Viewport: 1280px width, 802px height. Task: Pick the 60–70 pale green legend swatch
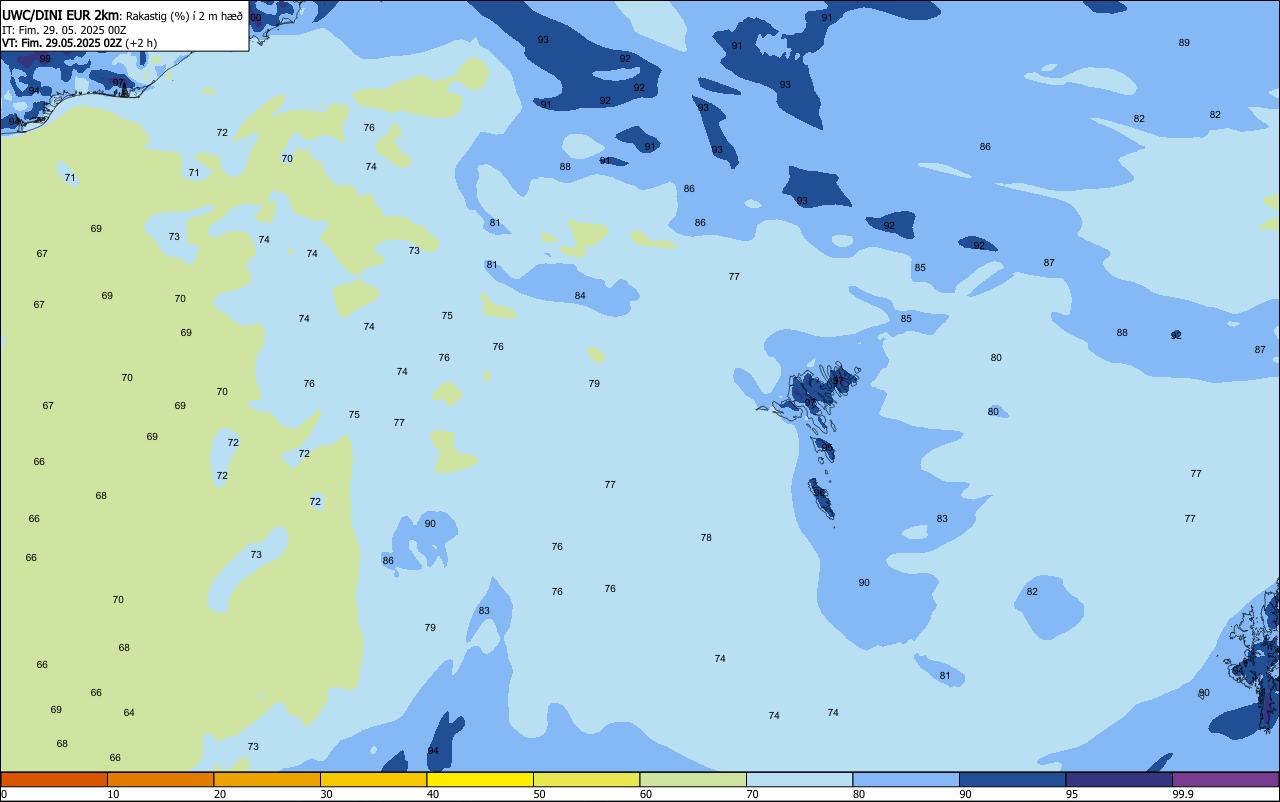(693, 779)
